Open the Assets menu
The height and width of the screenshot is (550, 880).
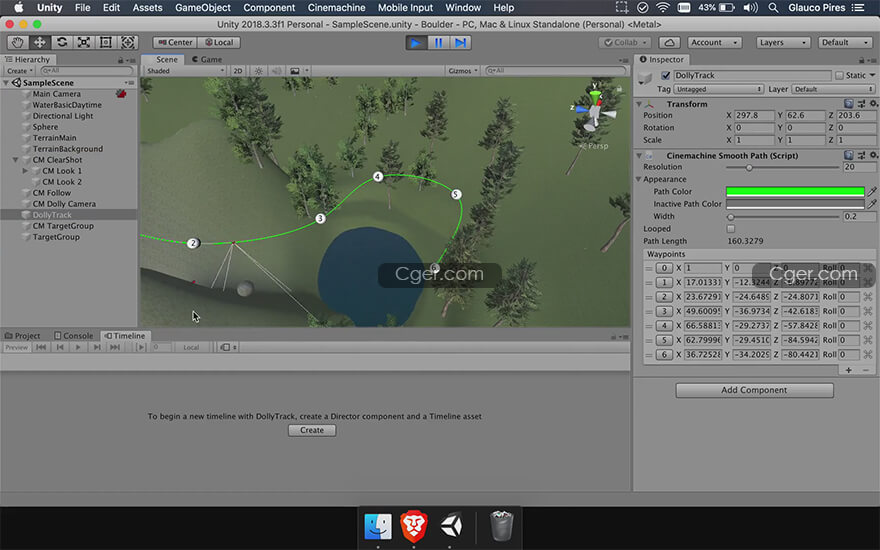pyautogui.click(x=147, y=8)
